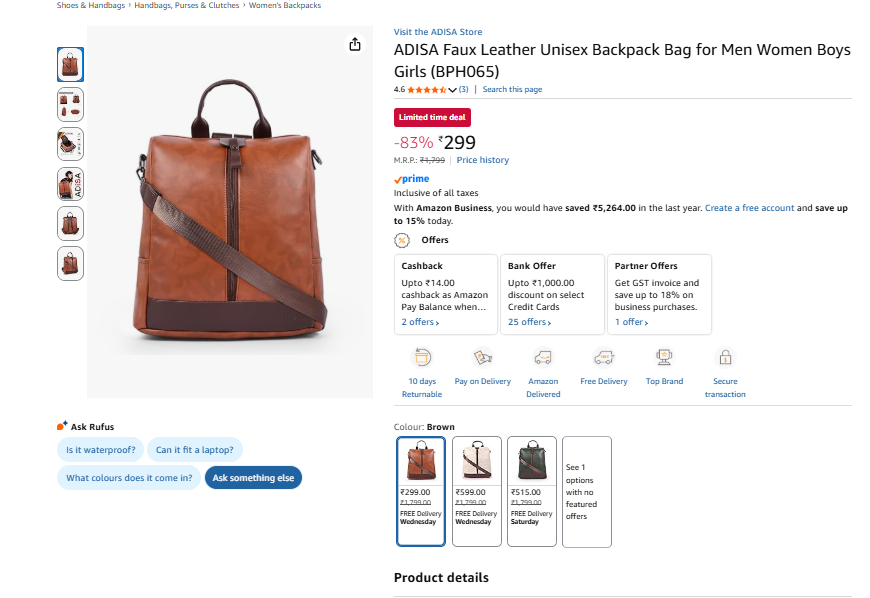Select the green colour option at ₹515.00
This screenshot has width=870, height=598.
[532, 491]
